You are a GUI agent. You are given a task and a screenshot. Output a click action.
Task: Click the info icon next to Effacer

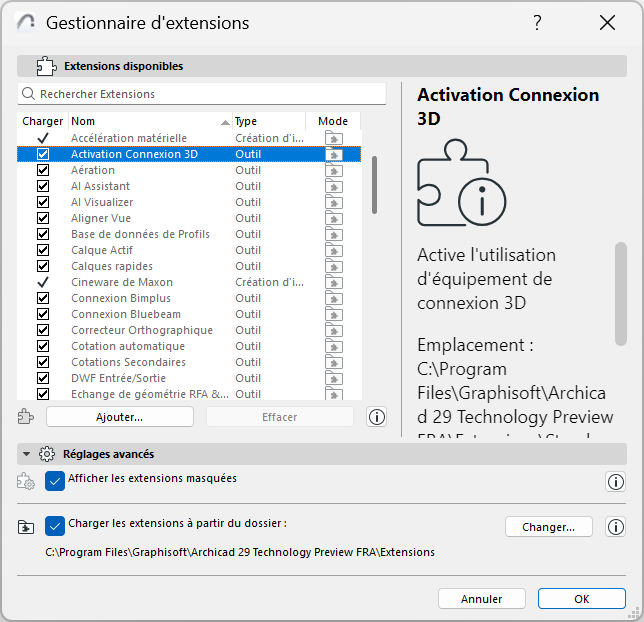(377, 417)
